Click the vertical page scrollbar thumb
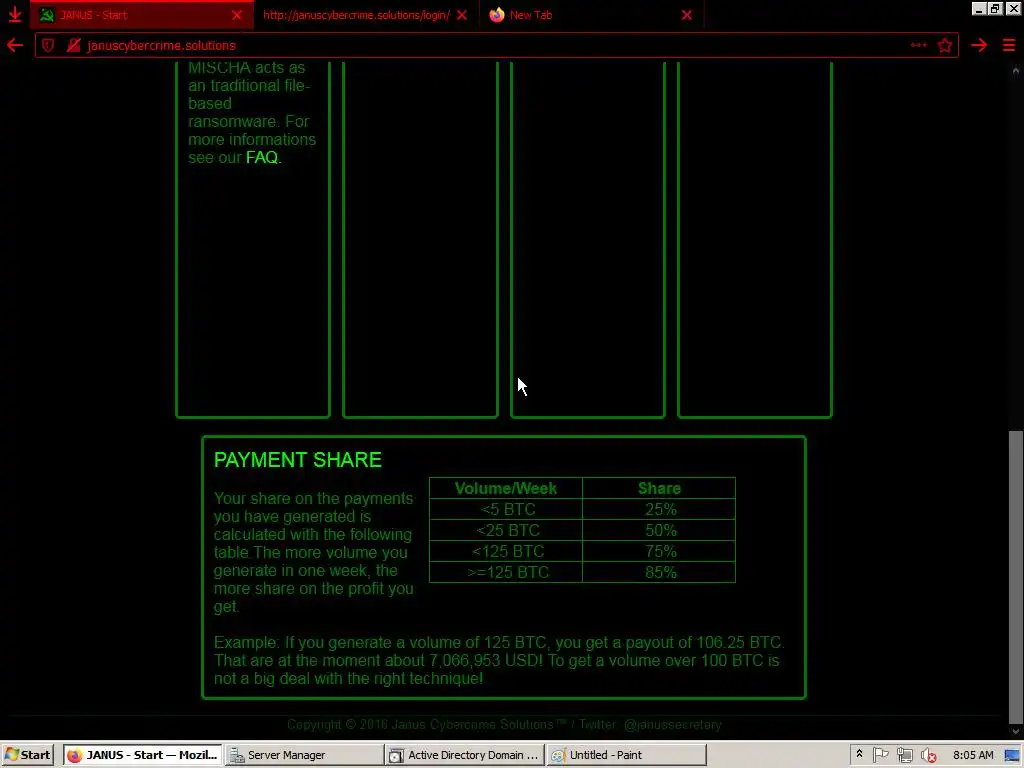The image size is (1024, 768). (x=1015, y=577)
